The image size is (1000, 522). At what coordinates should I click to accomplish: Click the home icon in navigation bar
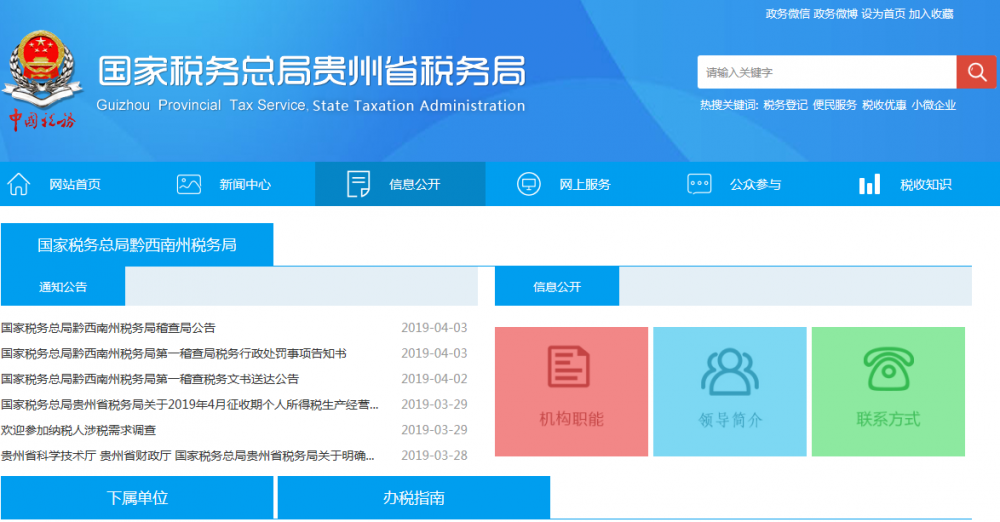[19, 184]
